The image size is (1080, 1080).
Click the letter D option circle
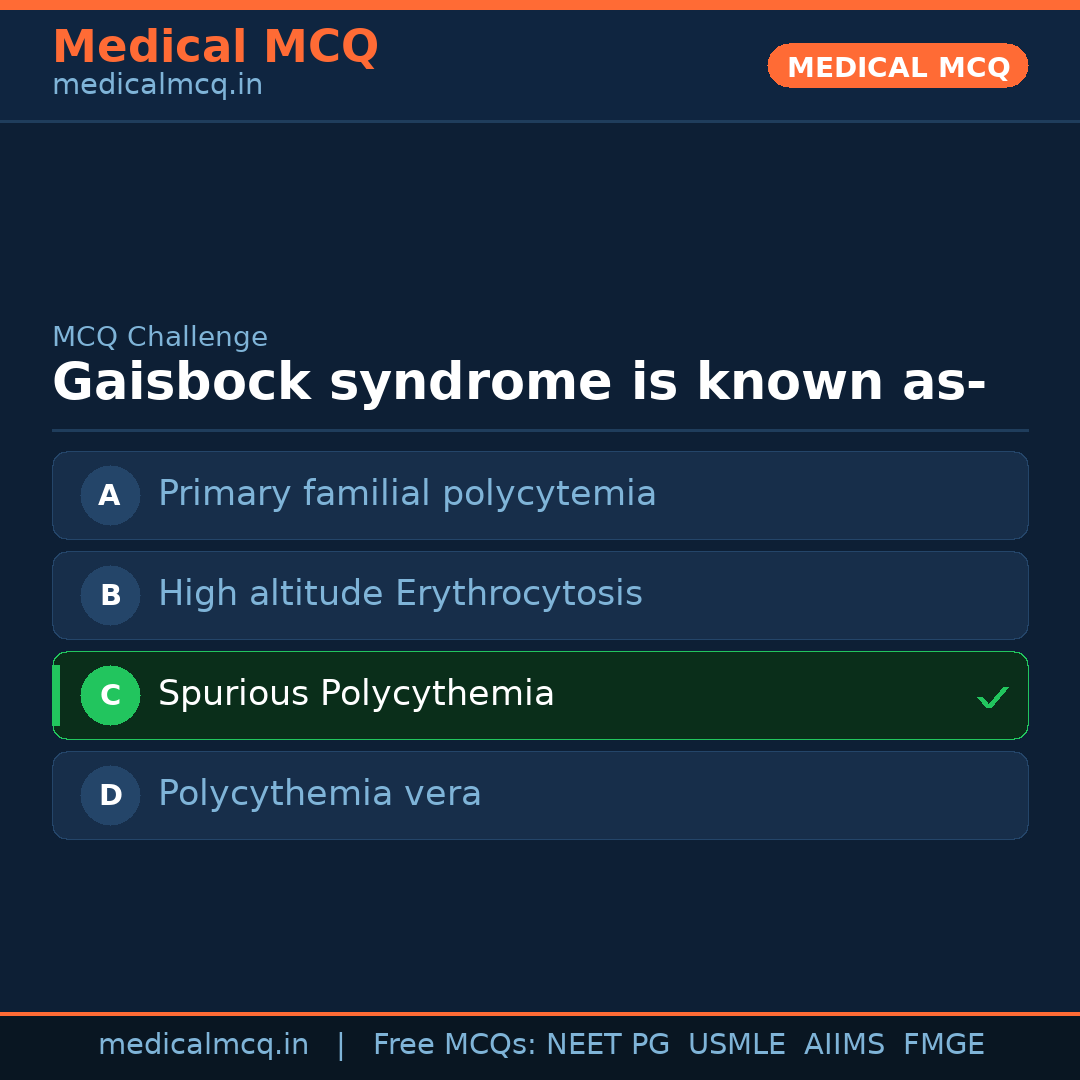pos(110,795)
